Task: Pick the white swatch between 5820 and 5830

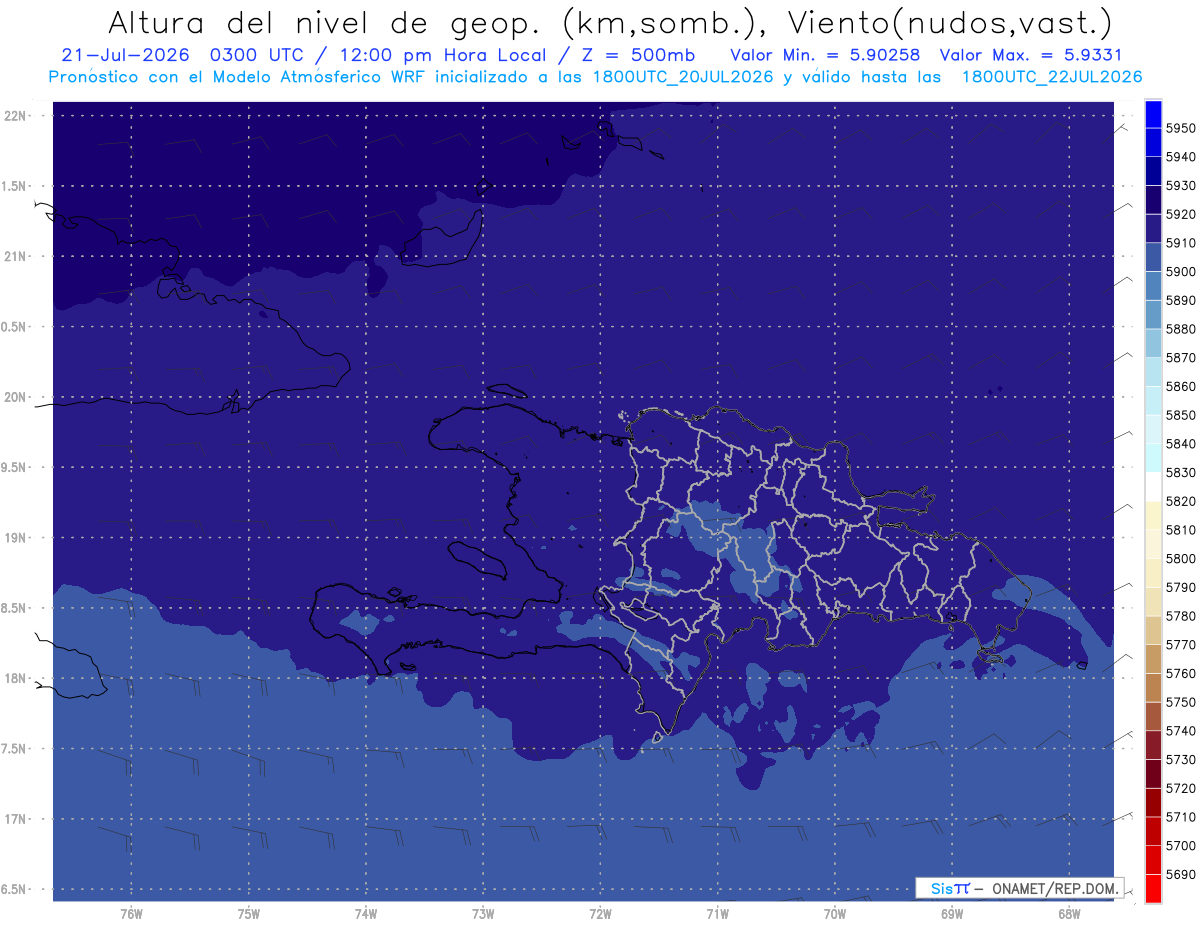Action: pos(1153,487)
